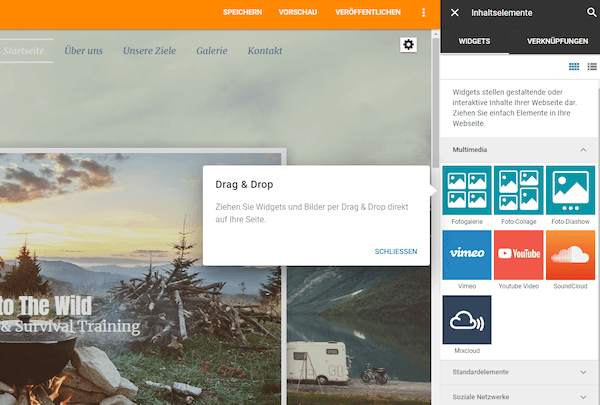Click the Survival Training heading text
Screen dimensions: 600x405
tap(71, 327)
